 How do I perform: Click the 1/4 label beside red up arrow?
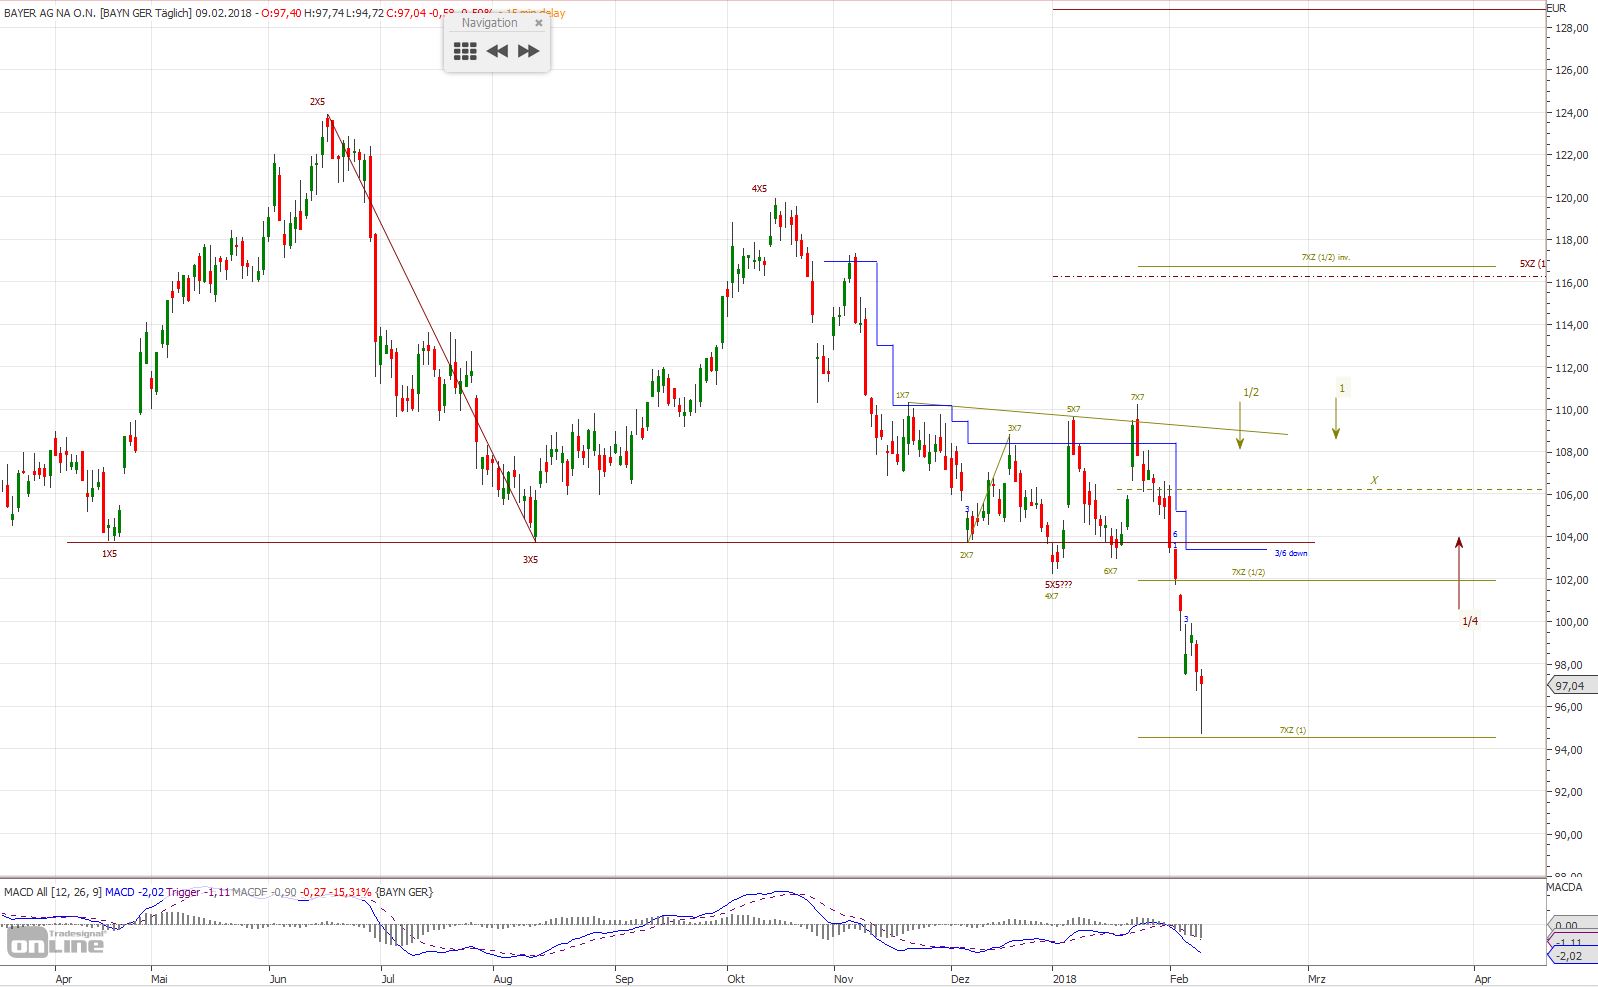click(x=1470, y=621)
